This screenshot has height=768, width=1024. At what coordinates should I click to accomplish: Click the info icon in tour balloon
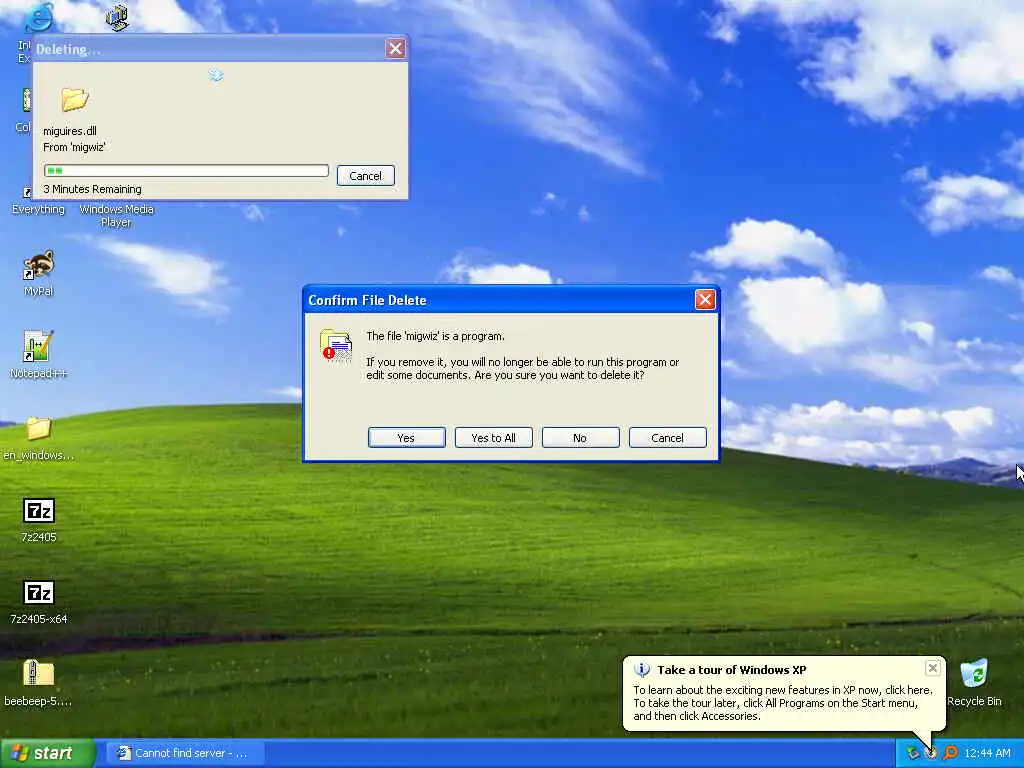click(x=642, y=669)
